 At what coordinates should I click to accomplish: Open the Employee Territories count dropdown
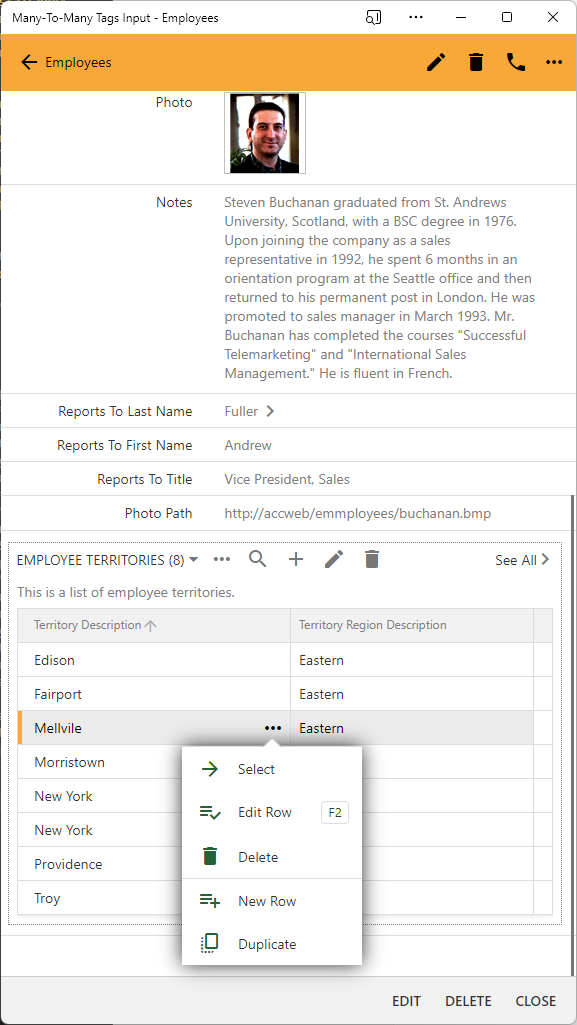pyautogui.click(x=195, y=559)
